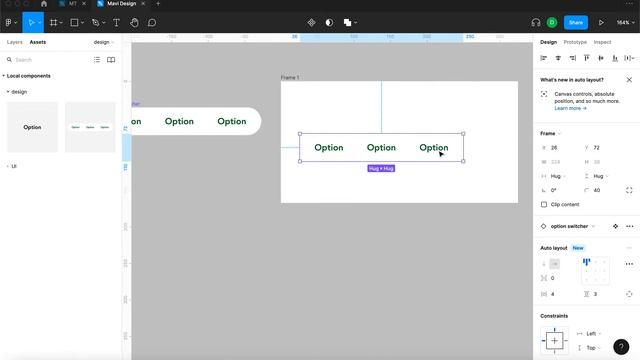Align top icon in Design panel

(x=587, y=58)
